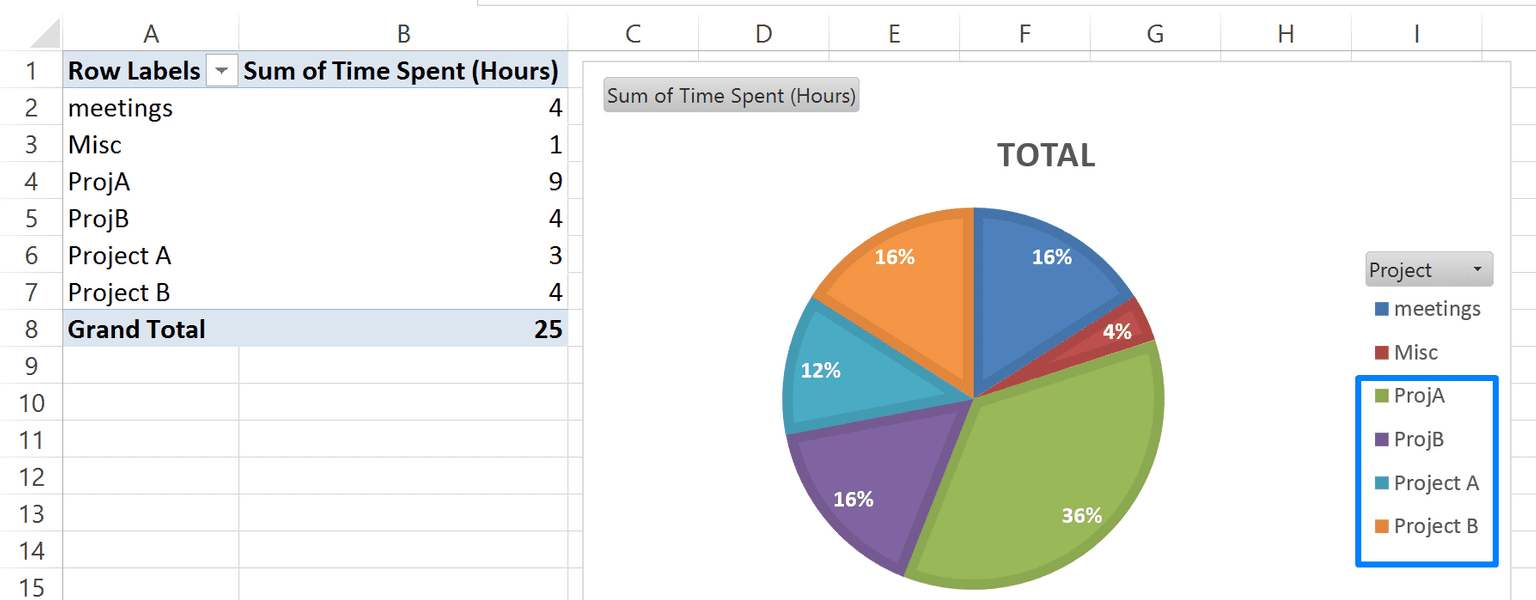The height and width of the screenshot is (600, 1536).
Task: Click the Grand Total cell
Action: (x=136, y=329)
